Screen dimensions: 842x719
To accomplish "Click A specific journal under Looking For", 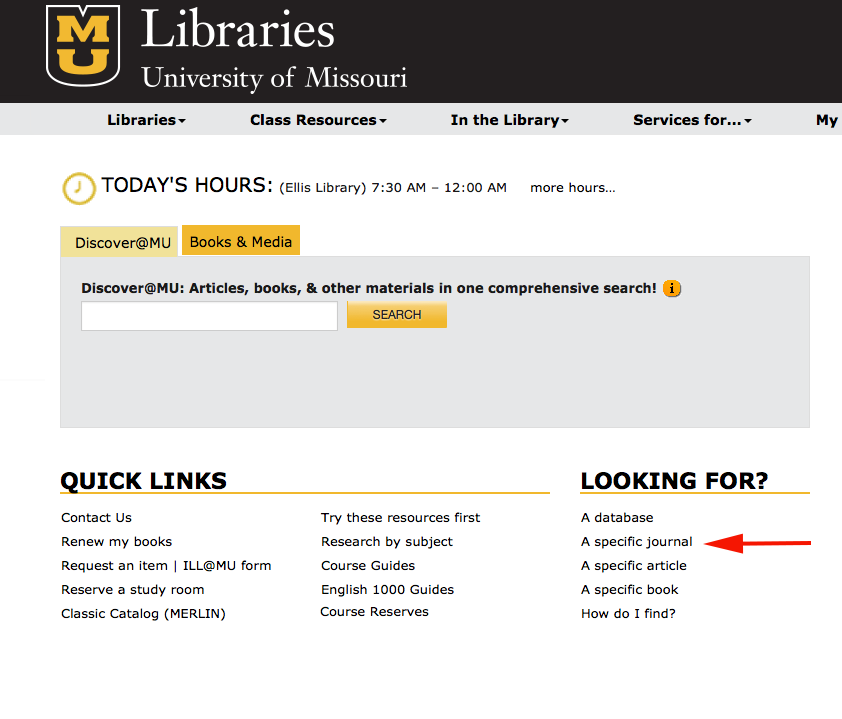I will 636,541.
